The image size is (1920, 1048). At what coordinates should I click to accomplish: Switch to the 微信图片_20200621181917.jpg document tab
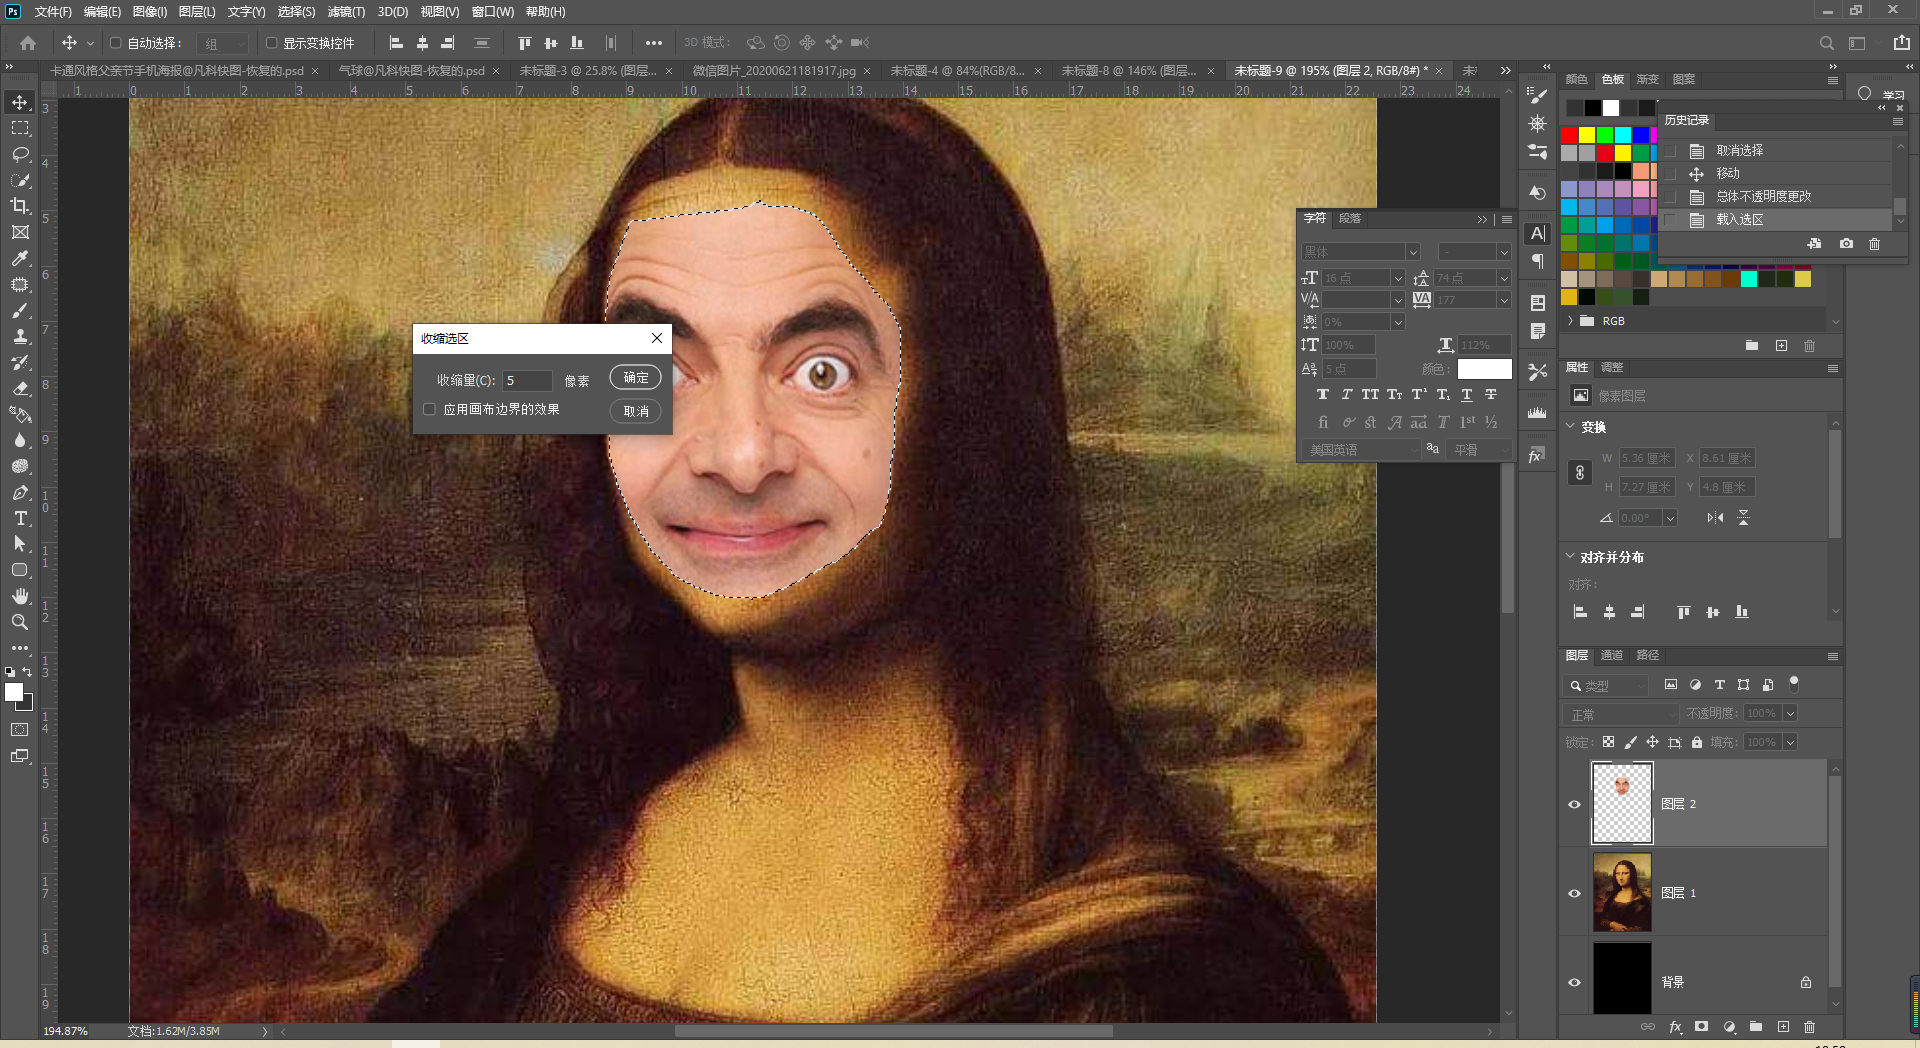(x=774, y=71)
